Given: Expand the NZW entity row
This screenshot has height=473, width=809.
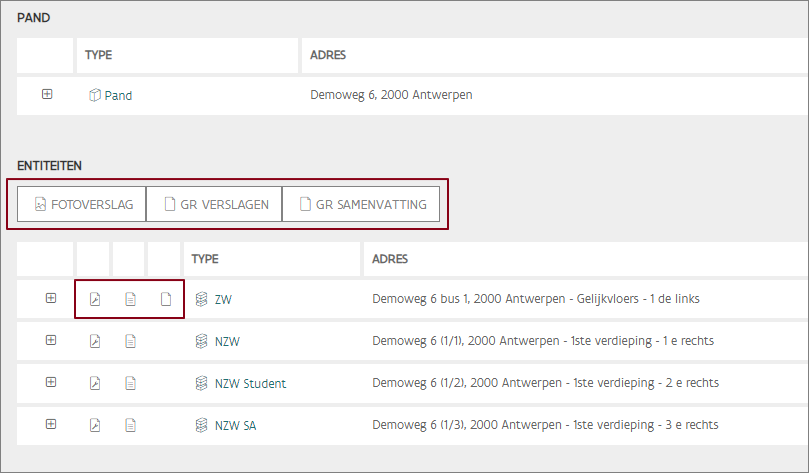Looking at the screenshot, I should pyautogui.click(x=51, y=340).
